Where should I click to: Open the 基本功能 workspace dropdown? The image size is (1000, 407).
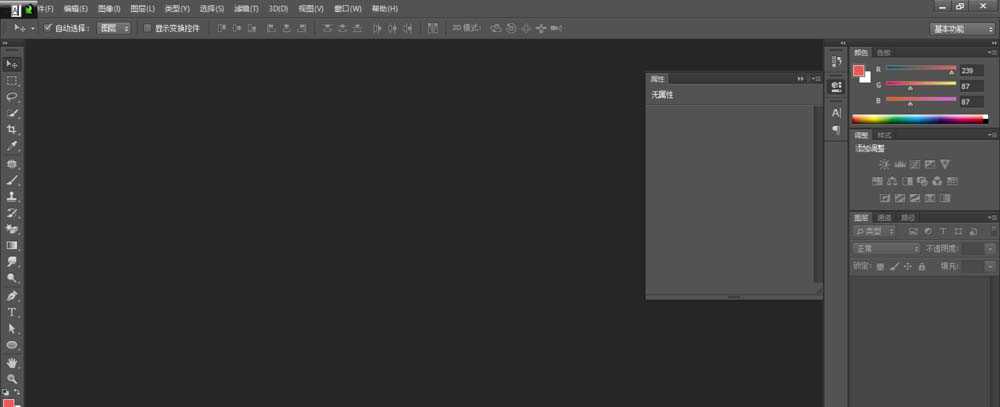(962, 29)
